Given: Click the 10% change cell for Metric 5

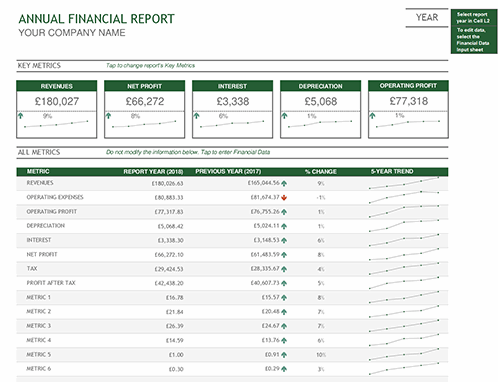Looking at the screenshot, I should pos(321,355).
